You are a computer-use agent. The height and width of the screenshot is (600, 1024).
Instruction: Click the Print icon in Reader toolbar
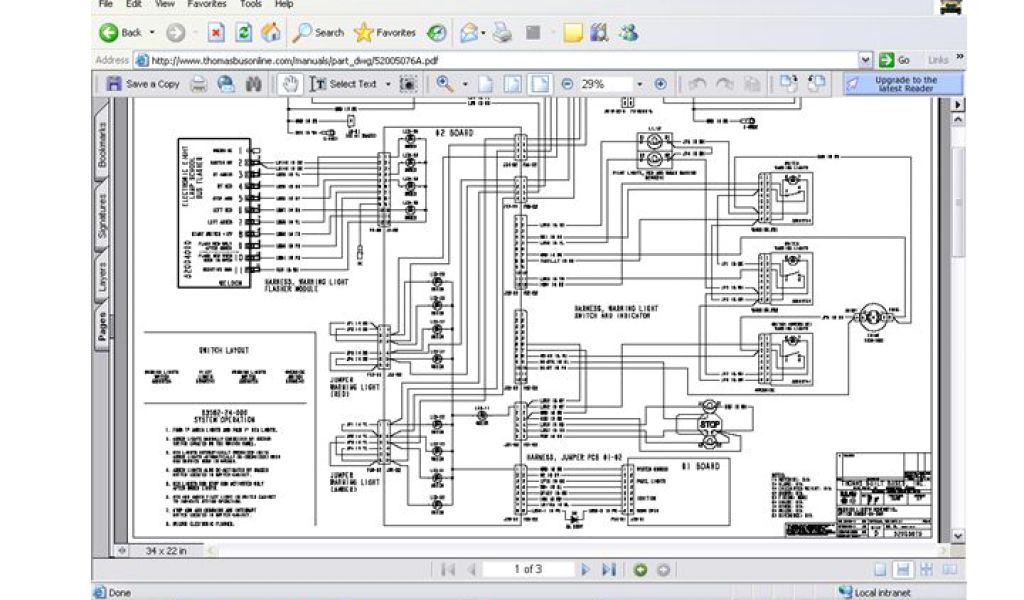[200, 85]
